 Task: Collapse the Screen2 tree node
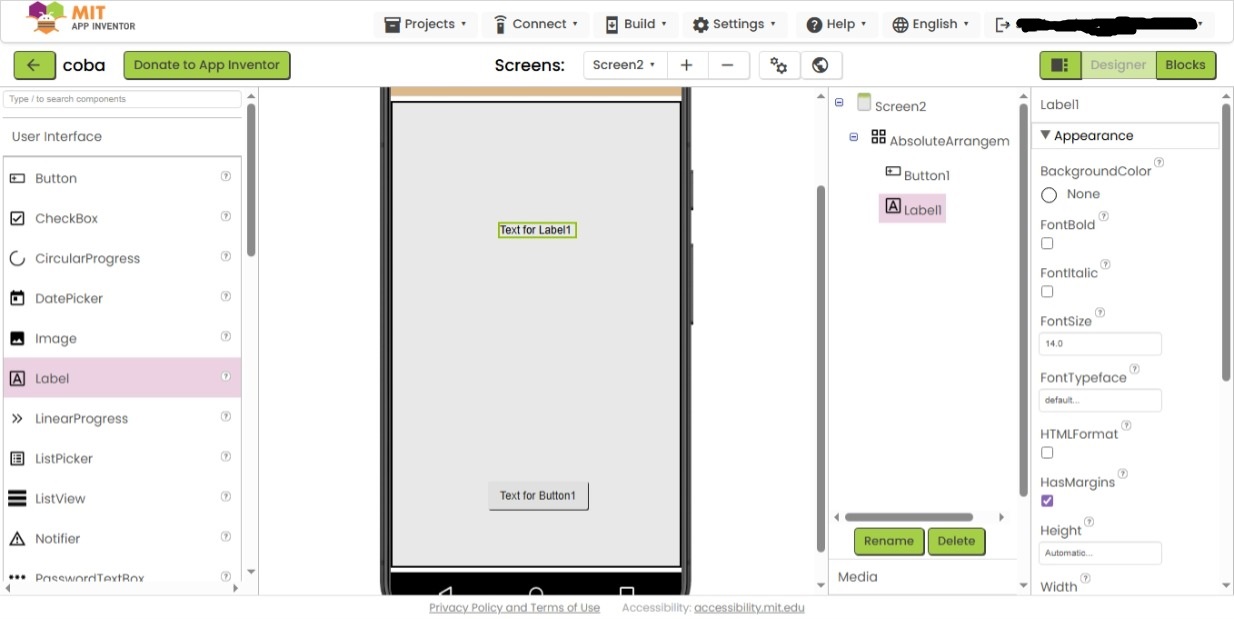coord(838,102)
